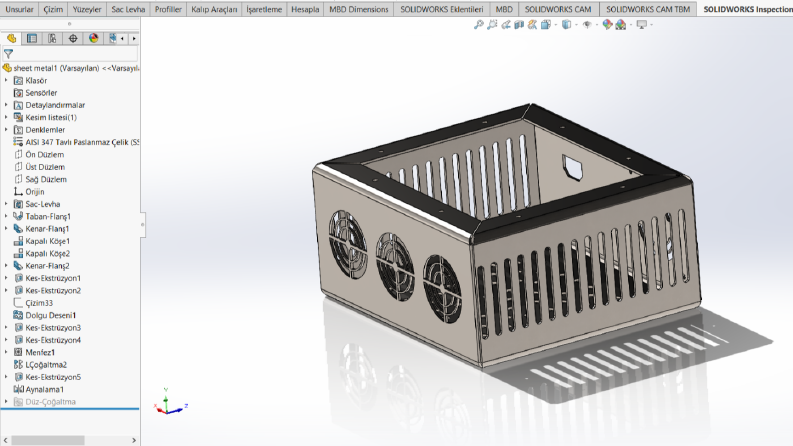The image size is (793, 446).
Task: Open the Display Style dropdown arrow
Action: pyautogui.click(x=576, y=24)
